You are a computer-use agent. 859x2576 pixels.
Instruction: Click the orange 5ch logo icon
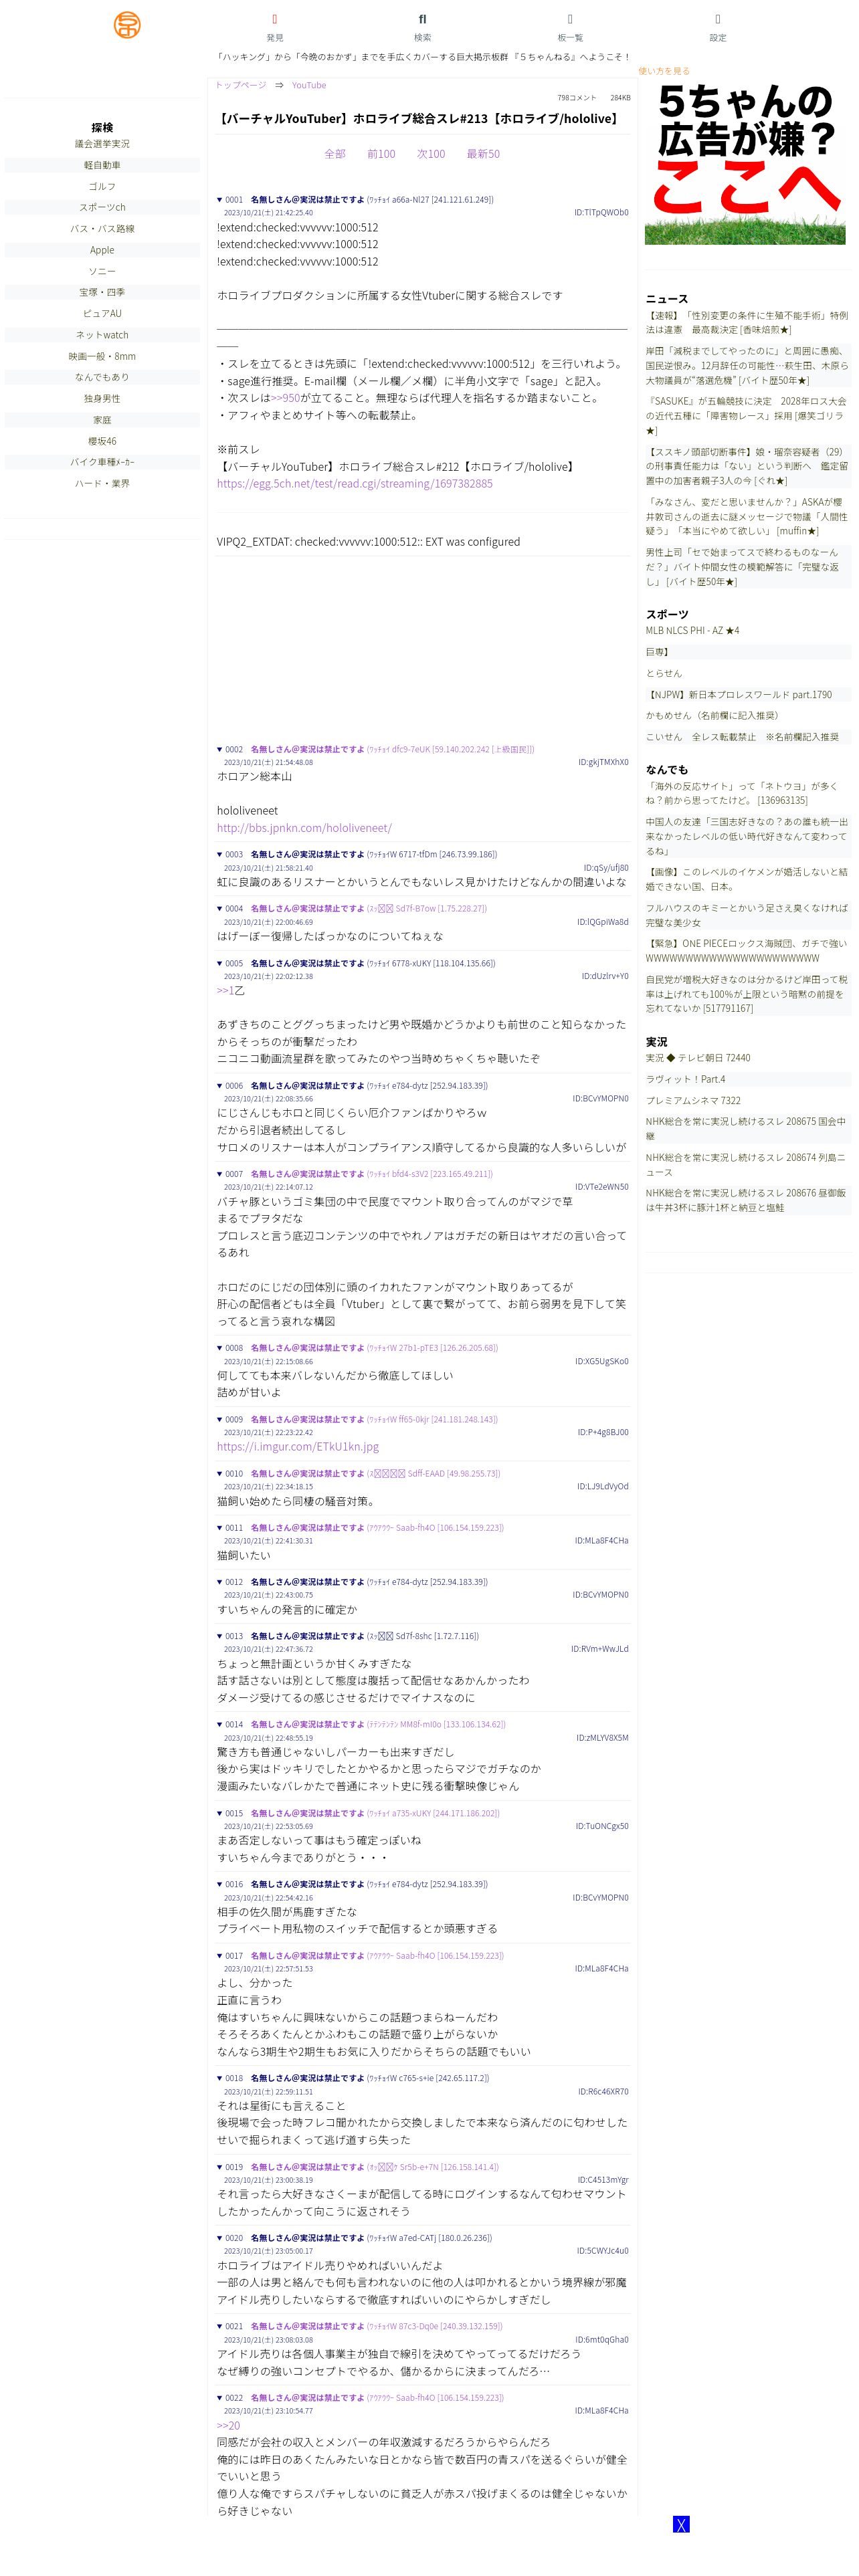coord(127,25)
